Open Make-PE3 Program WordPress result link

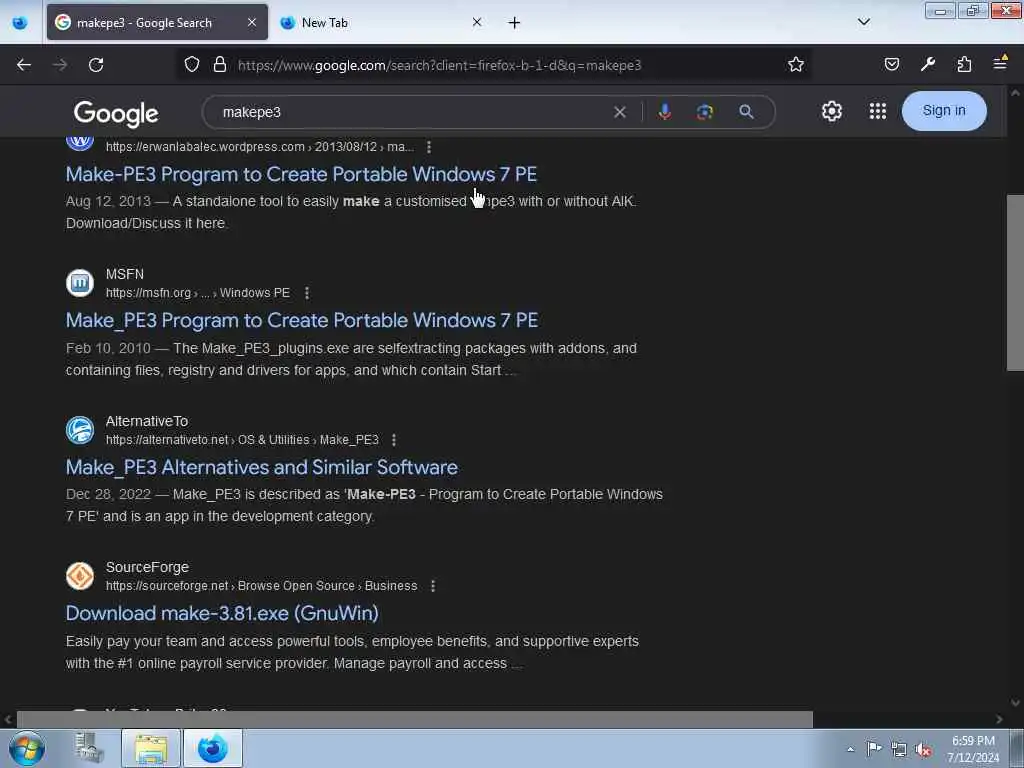click(x=301, y=174)
